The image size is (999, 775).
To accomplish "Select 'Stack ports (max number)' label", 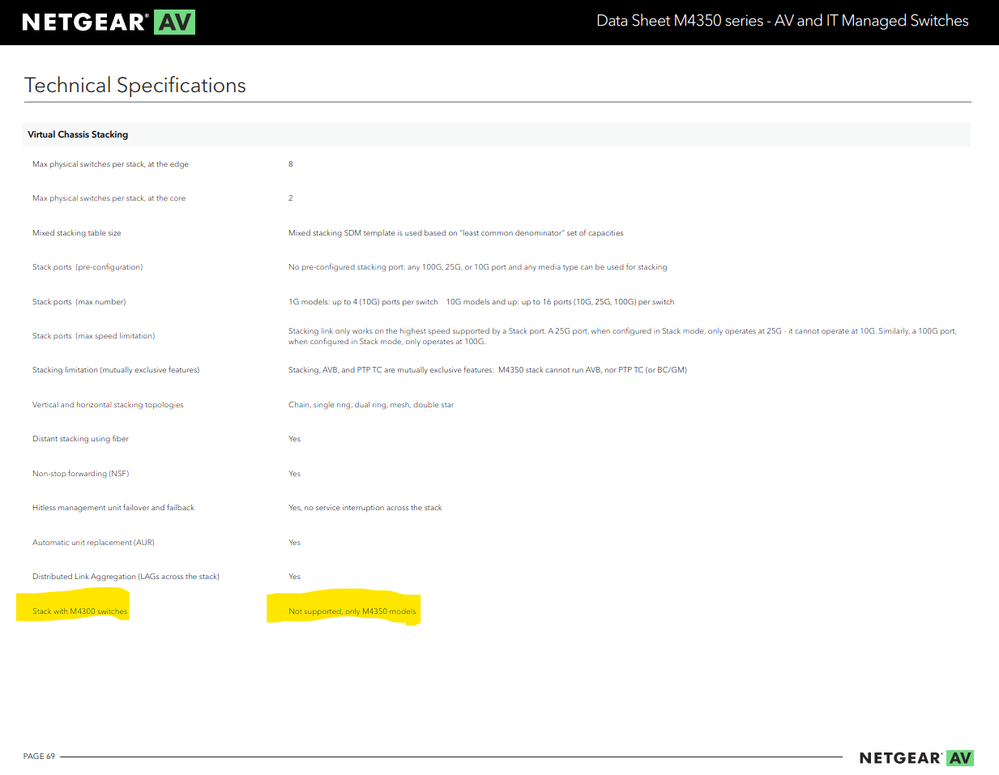I will click(x=79, y=301).
